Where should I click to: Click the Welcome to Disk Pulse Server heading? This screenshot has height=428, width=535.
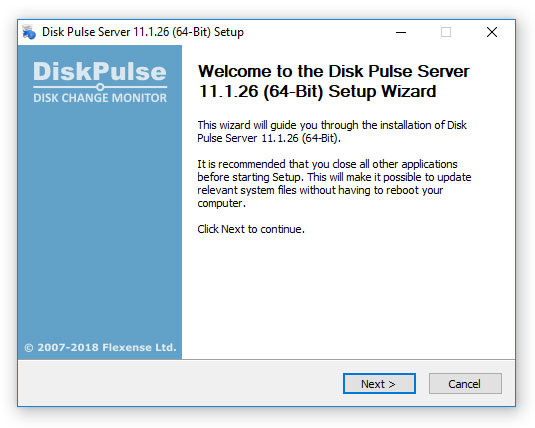pyautogui.click(x=334, y=81)
